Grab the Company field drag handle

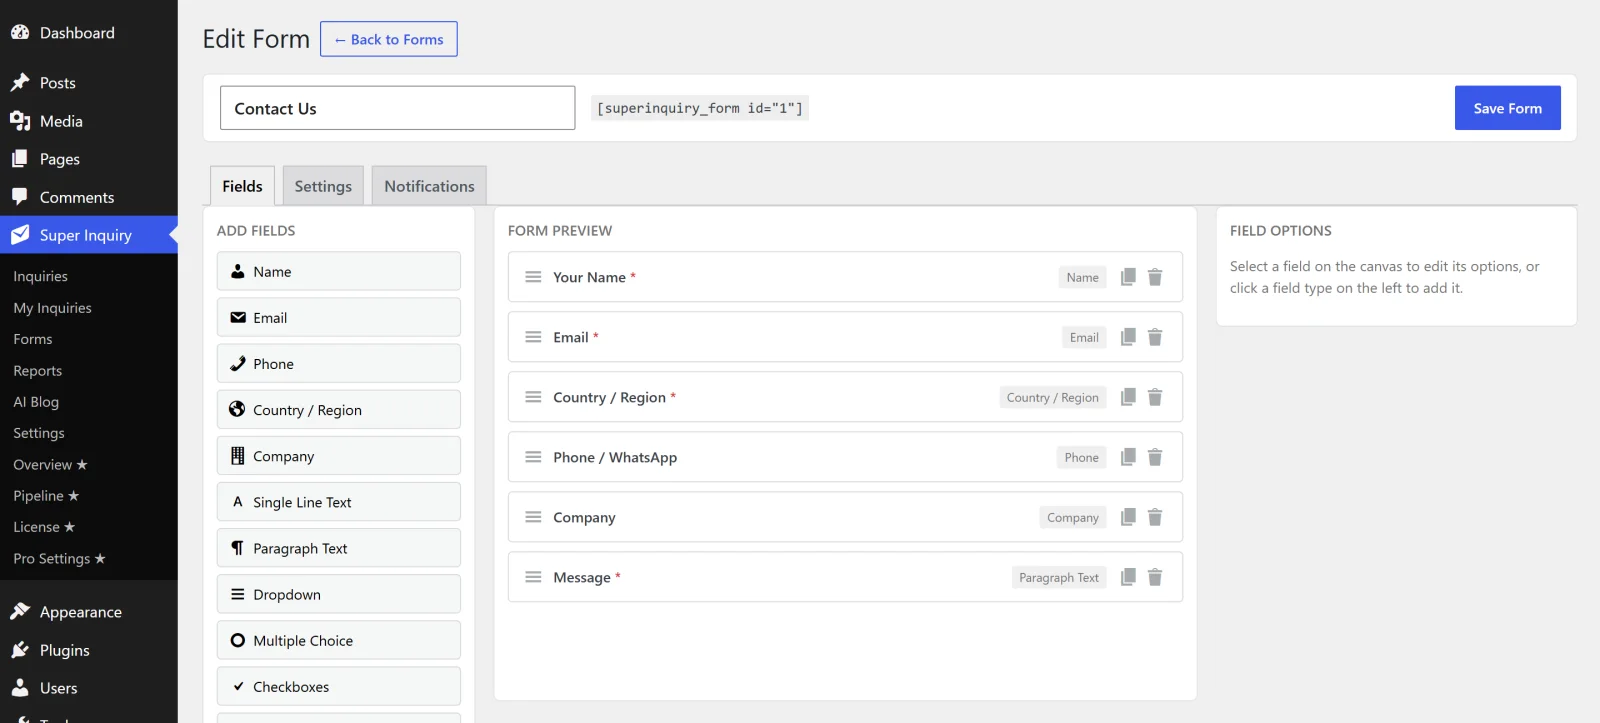click(x=533, y=517)
